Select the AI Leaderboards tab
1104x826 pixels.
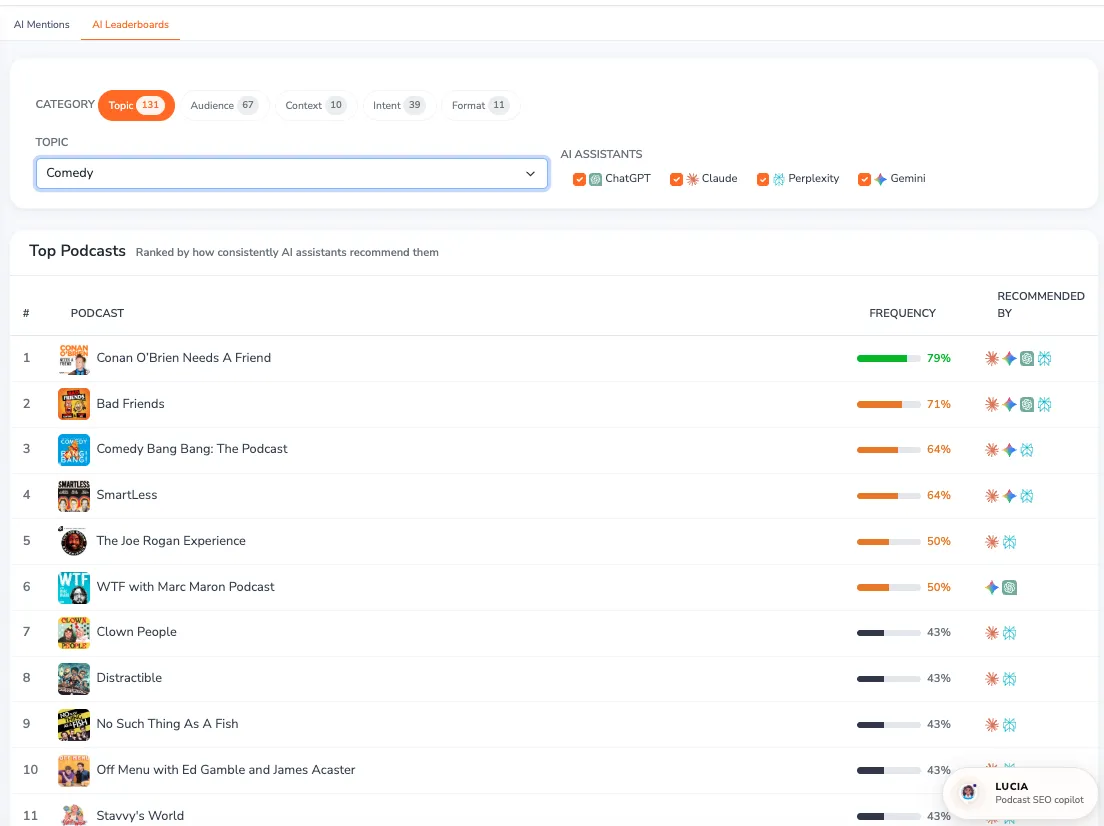click(x=130, y=24)
